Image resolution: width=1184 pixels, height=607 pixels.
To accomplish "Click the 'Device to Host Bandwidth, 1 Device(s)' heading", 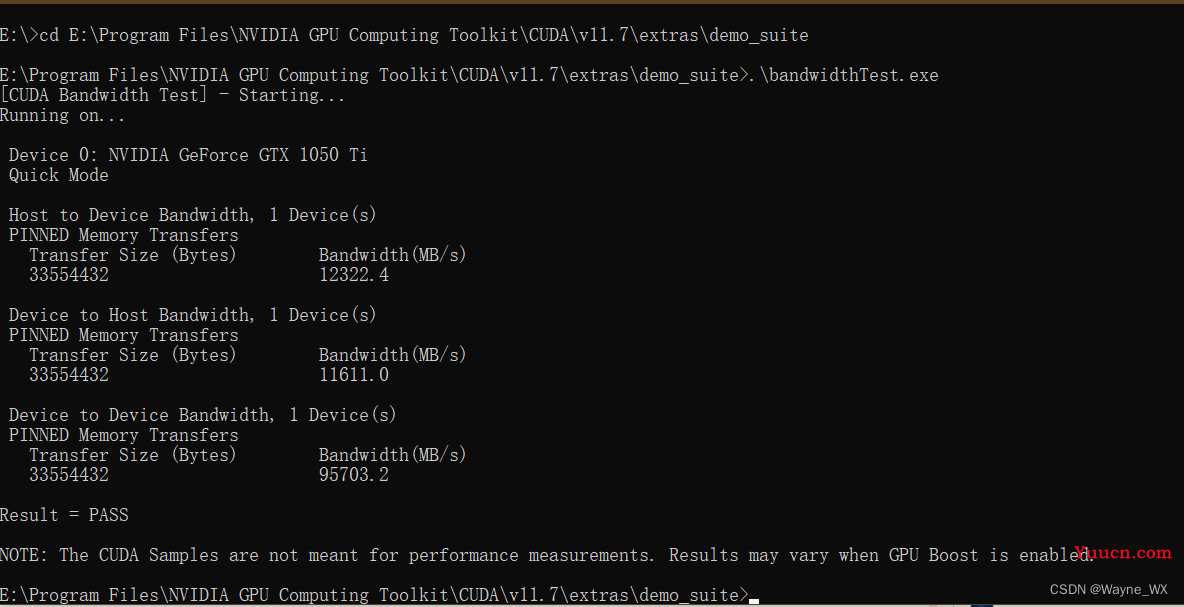I will coord(193,315).
